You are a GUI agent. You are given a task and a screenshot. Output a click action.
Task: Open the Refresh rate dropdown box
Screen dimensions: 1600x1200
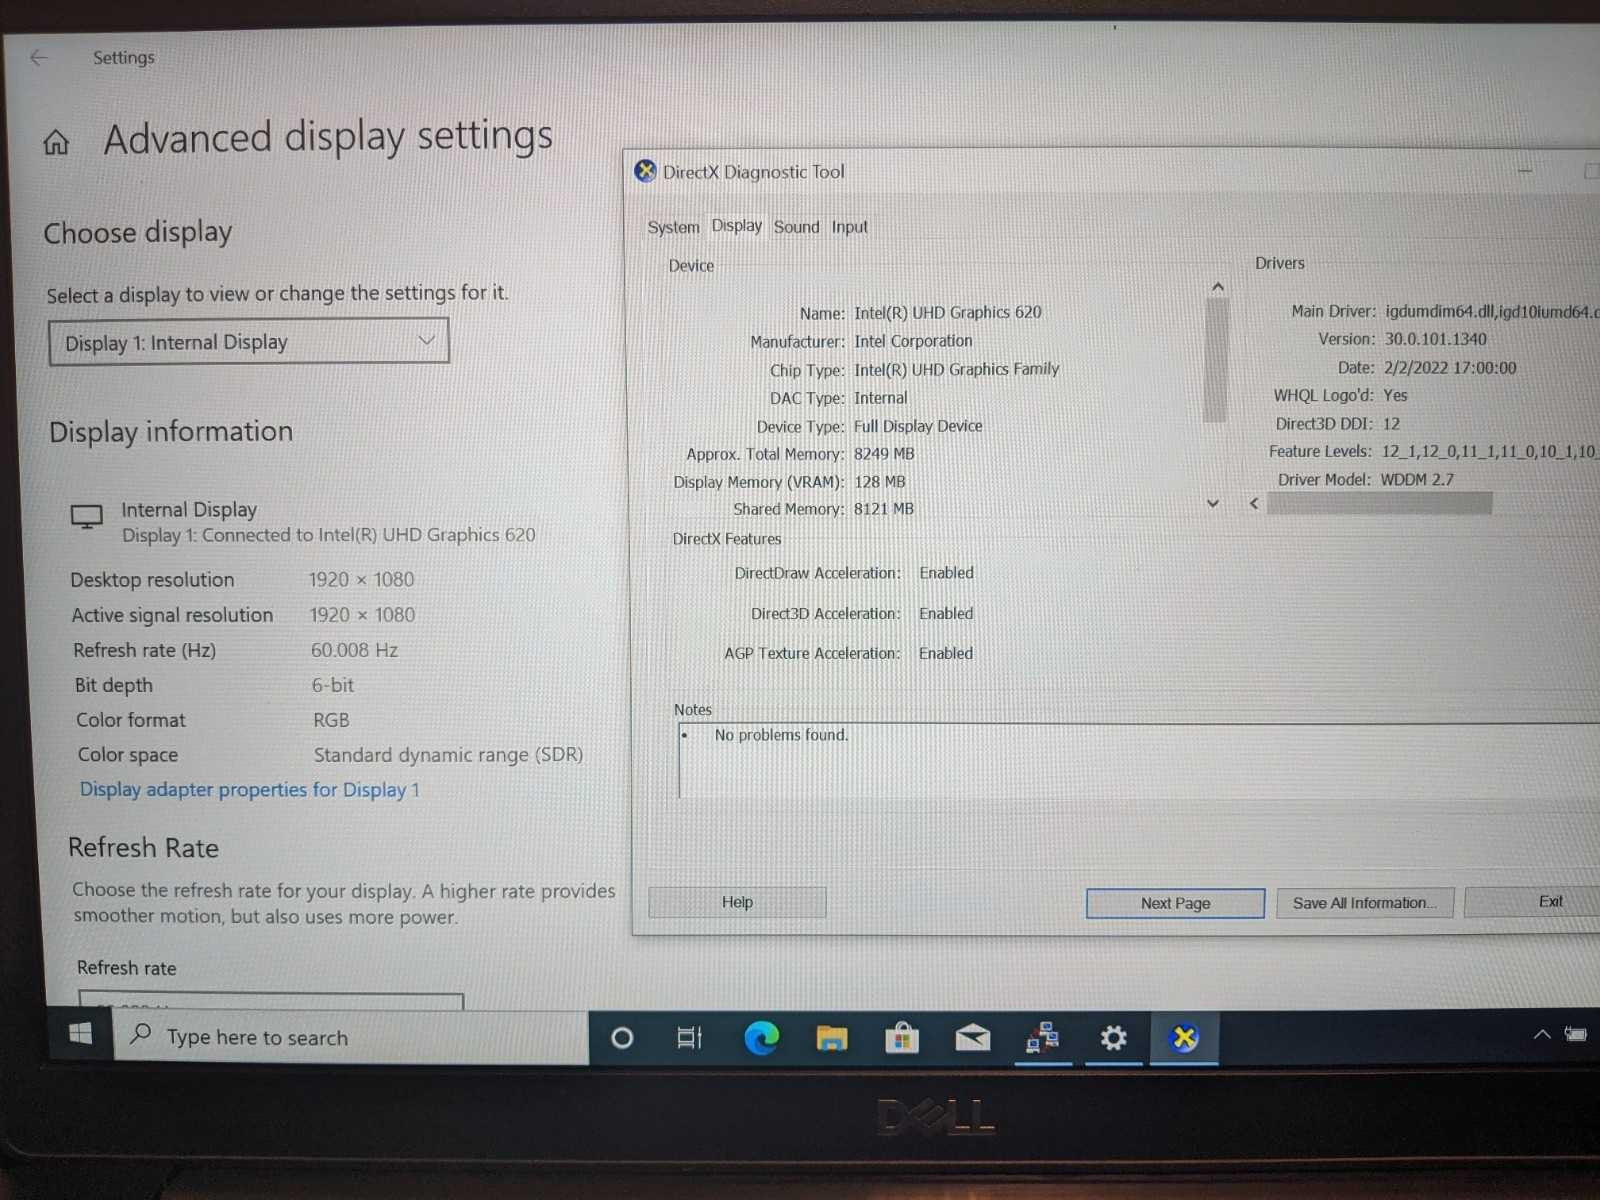(271, 1000)
